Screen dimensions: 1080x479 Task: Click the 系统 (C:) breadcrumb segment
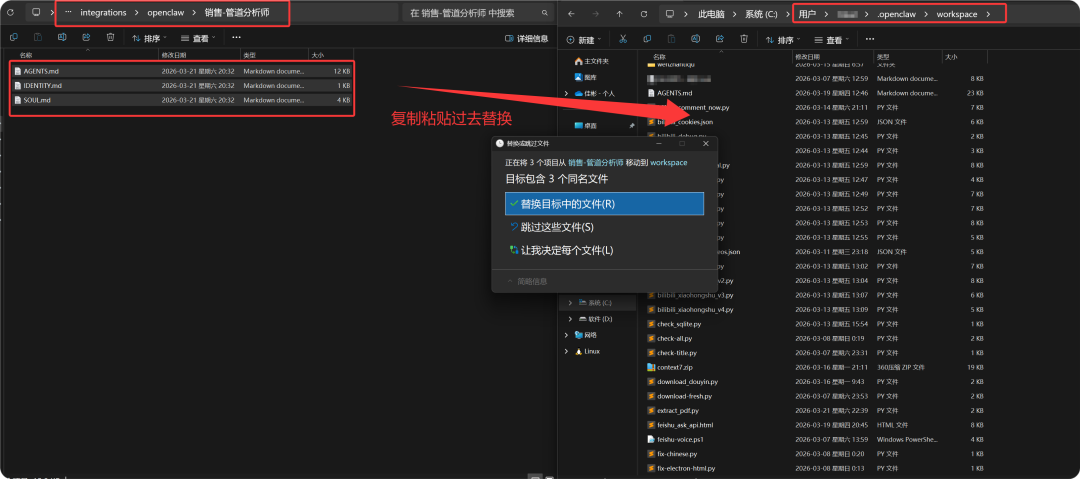pos(761,14)
